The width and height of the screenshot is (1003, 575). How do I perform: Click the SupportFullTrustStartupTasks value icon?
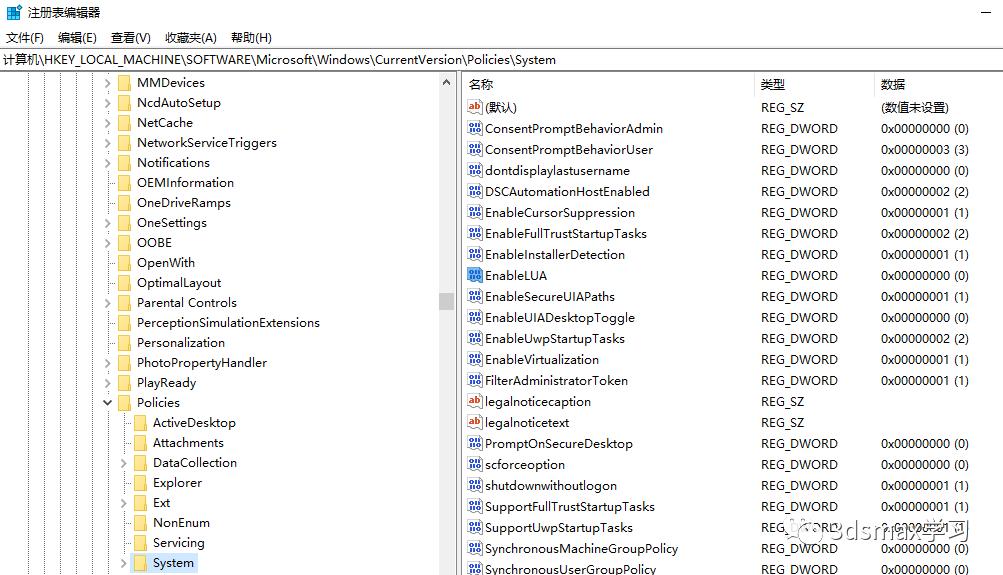pyautogui.click(x=475, y=507)
